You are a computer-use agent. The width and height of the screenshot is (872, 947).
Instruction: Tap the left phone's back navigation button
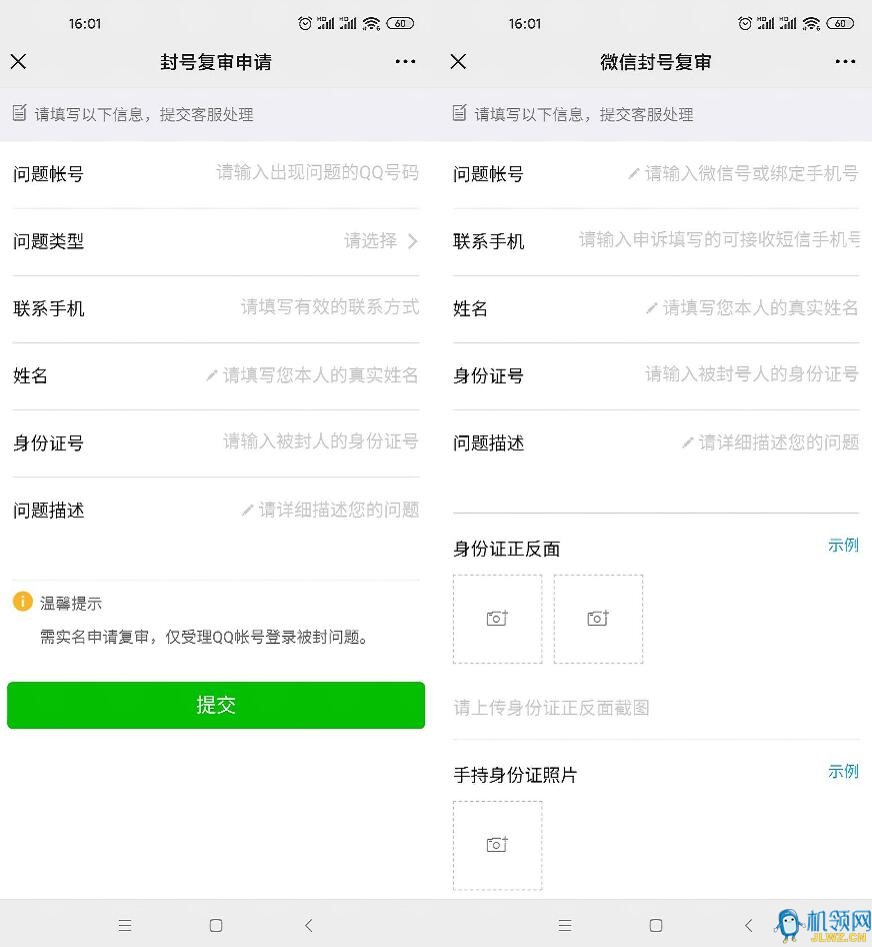pyautogui.click(x=309, y=925)
